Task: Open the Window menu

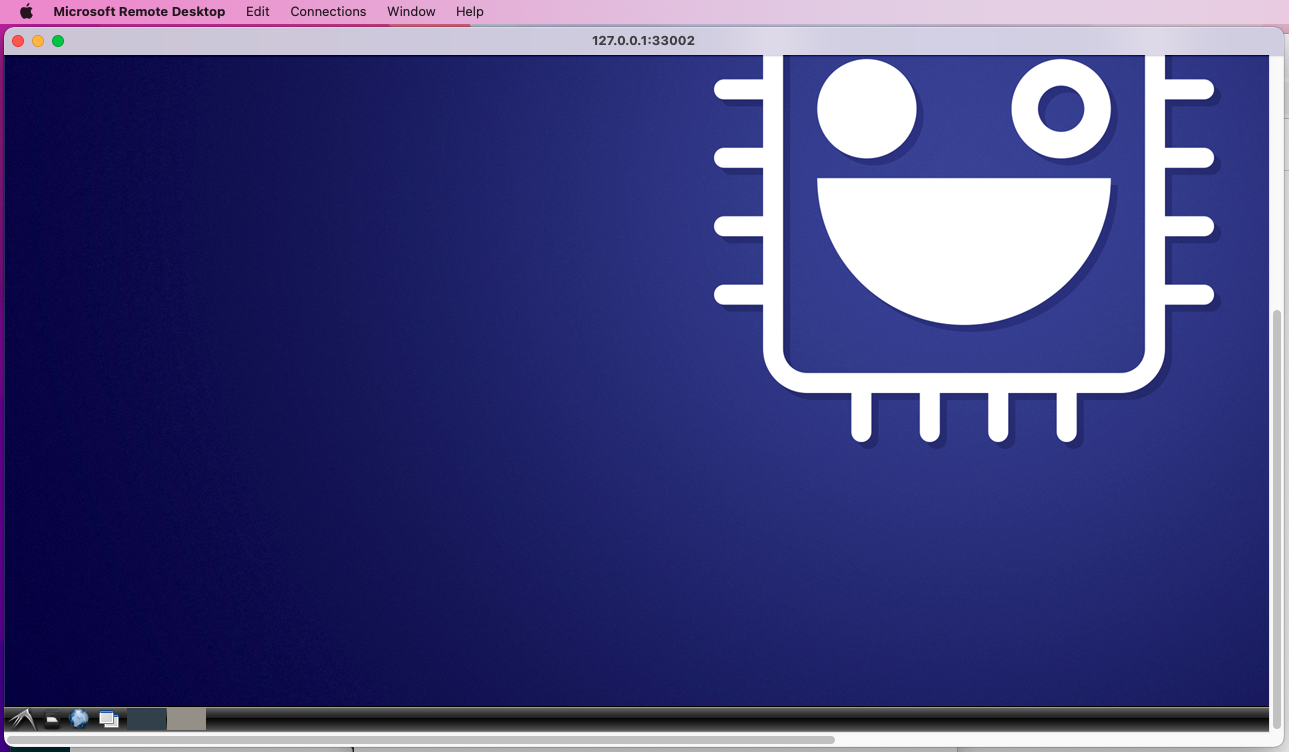Action: 411,12
